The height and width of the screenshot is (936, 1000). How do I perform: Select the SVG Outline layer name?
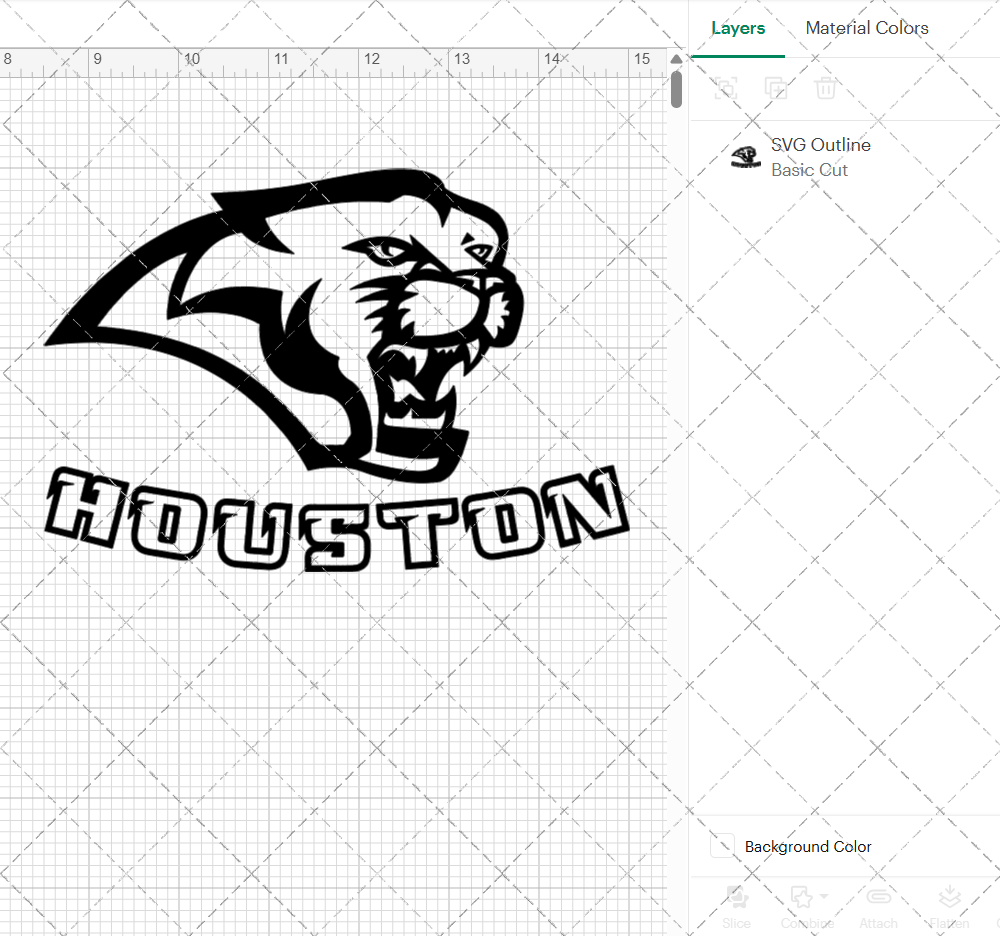[821, 145]
